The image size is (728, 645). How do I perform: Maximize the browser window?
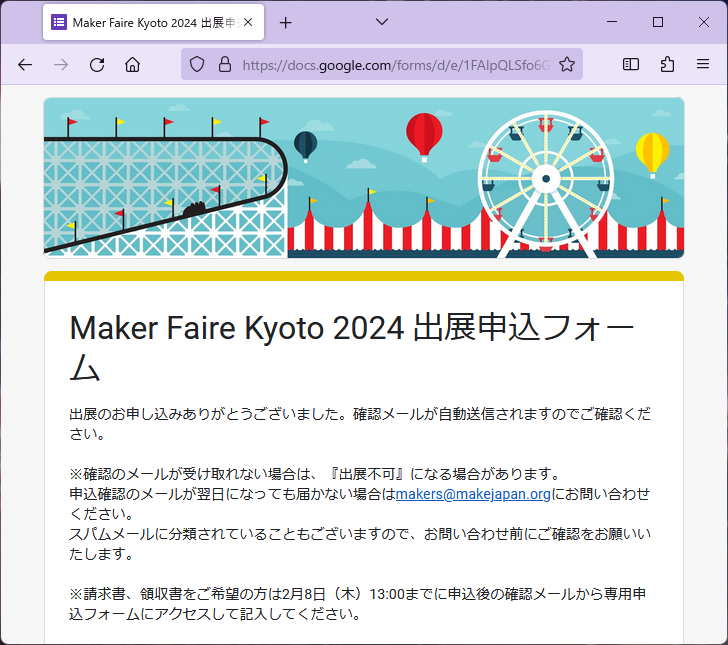[657, 22]
